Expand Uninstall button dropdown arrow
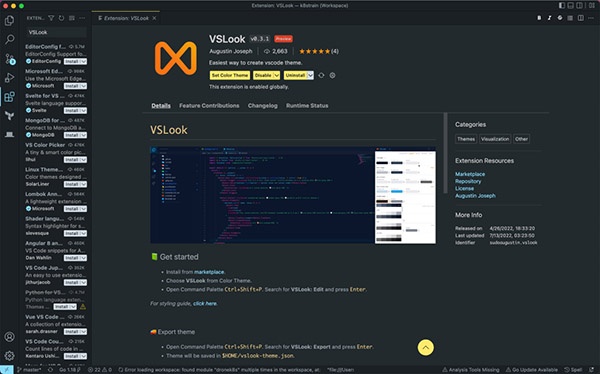 tap(310, 75)
